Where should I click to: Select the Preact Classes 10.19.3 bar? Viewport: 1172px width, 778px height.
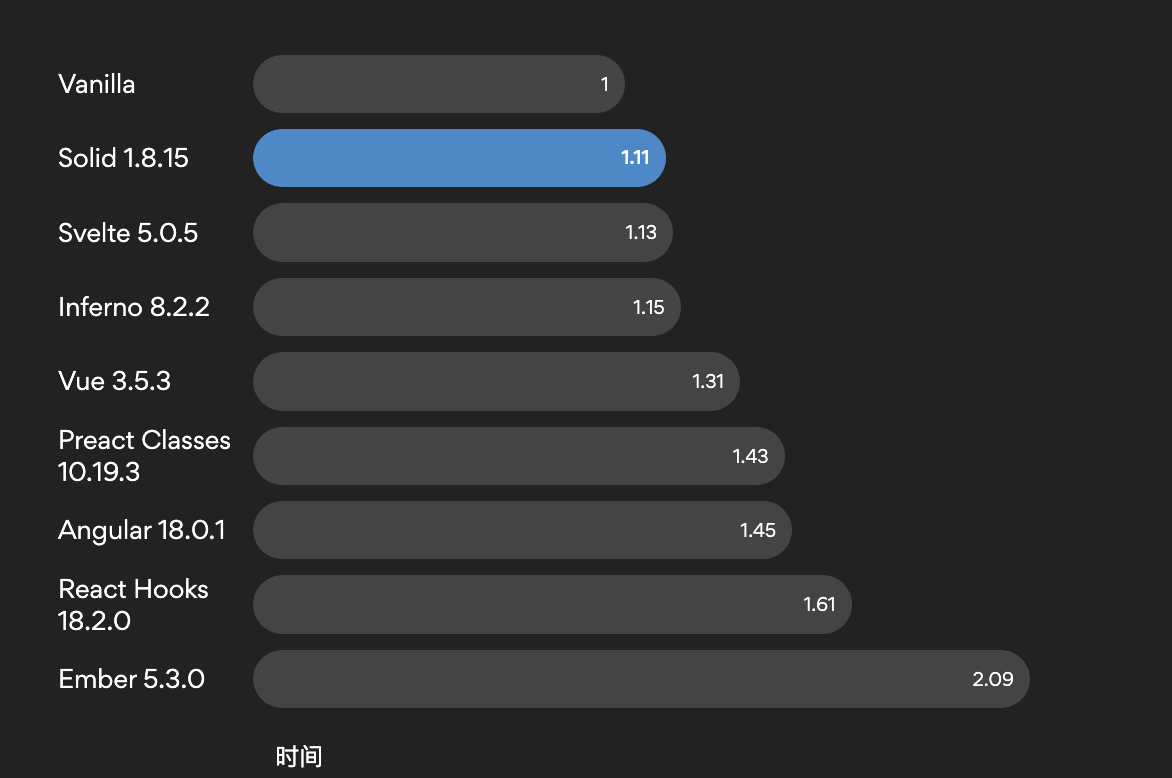(x=519, y=456)
